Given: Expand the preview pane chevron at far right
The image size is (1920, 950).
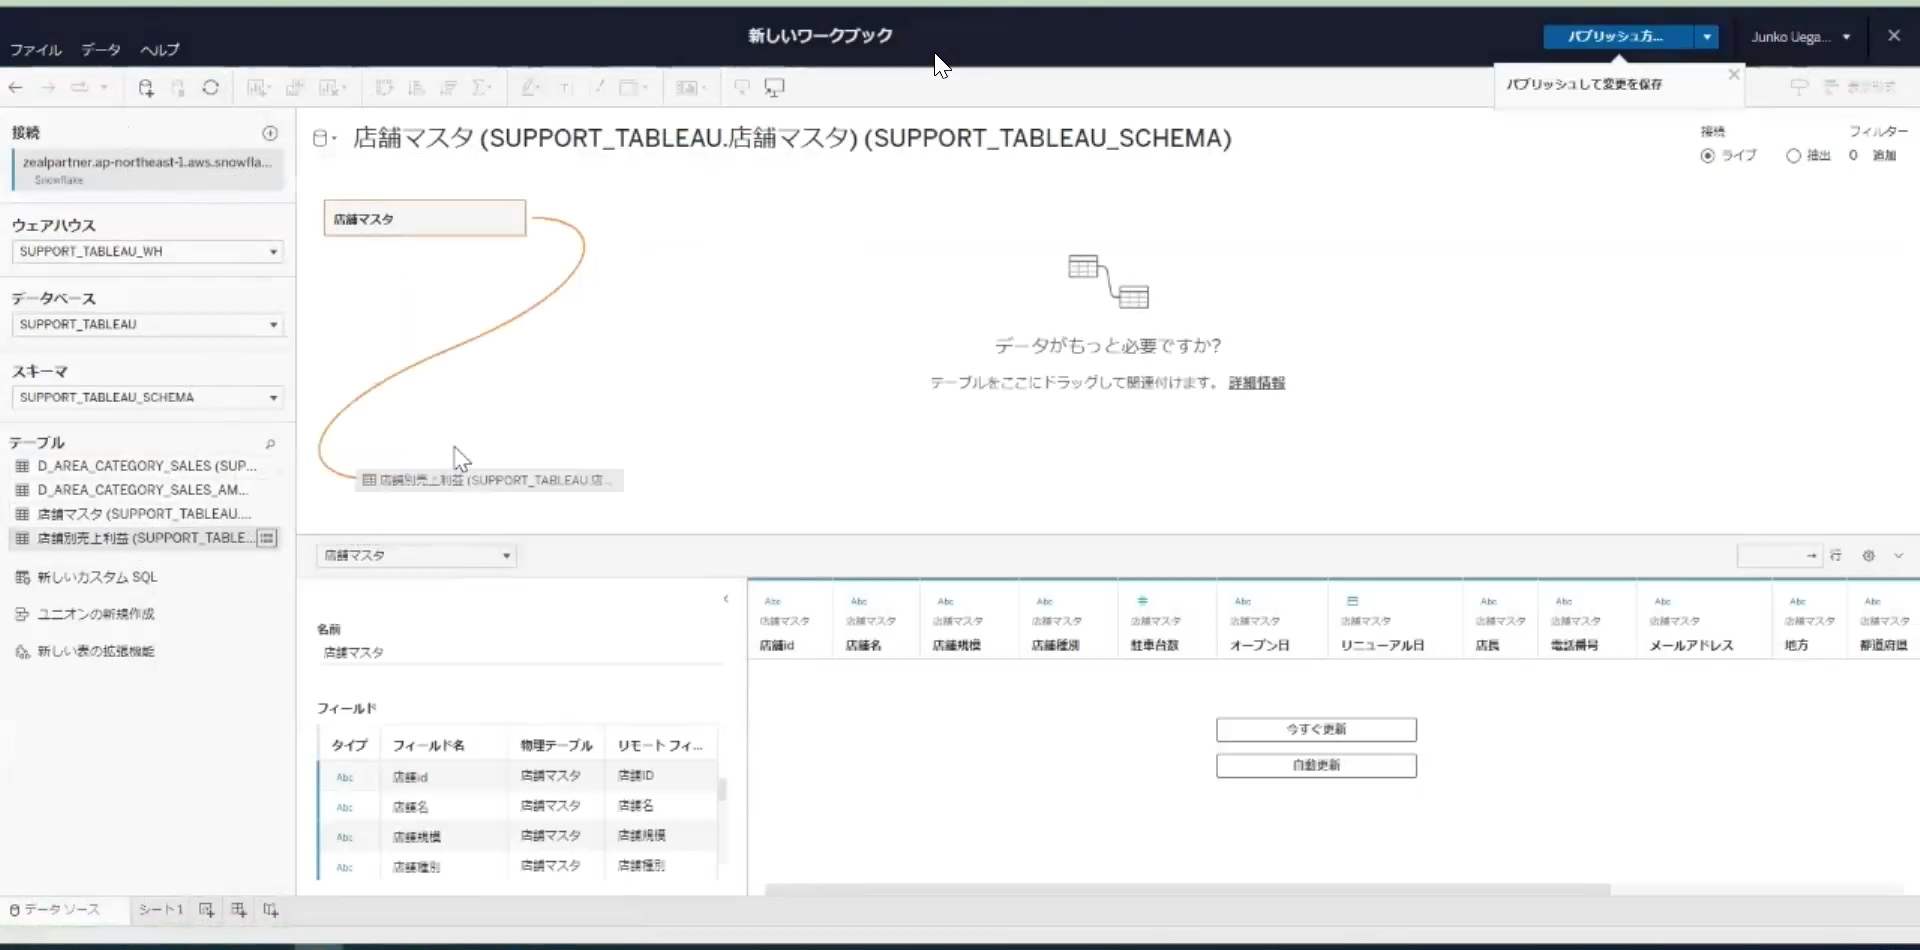Looking at the screenshot, I should [1898, 555].
